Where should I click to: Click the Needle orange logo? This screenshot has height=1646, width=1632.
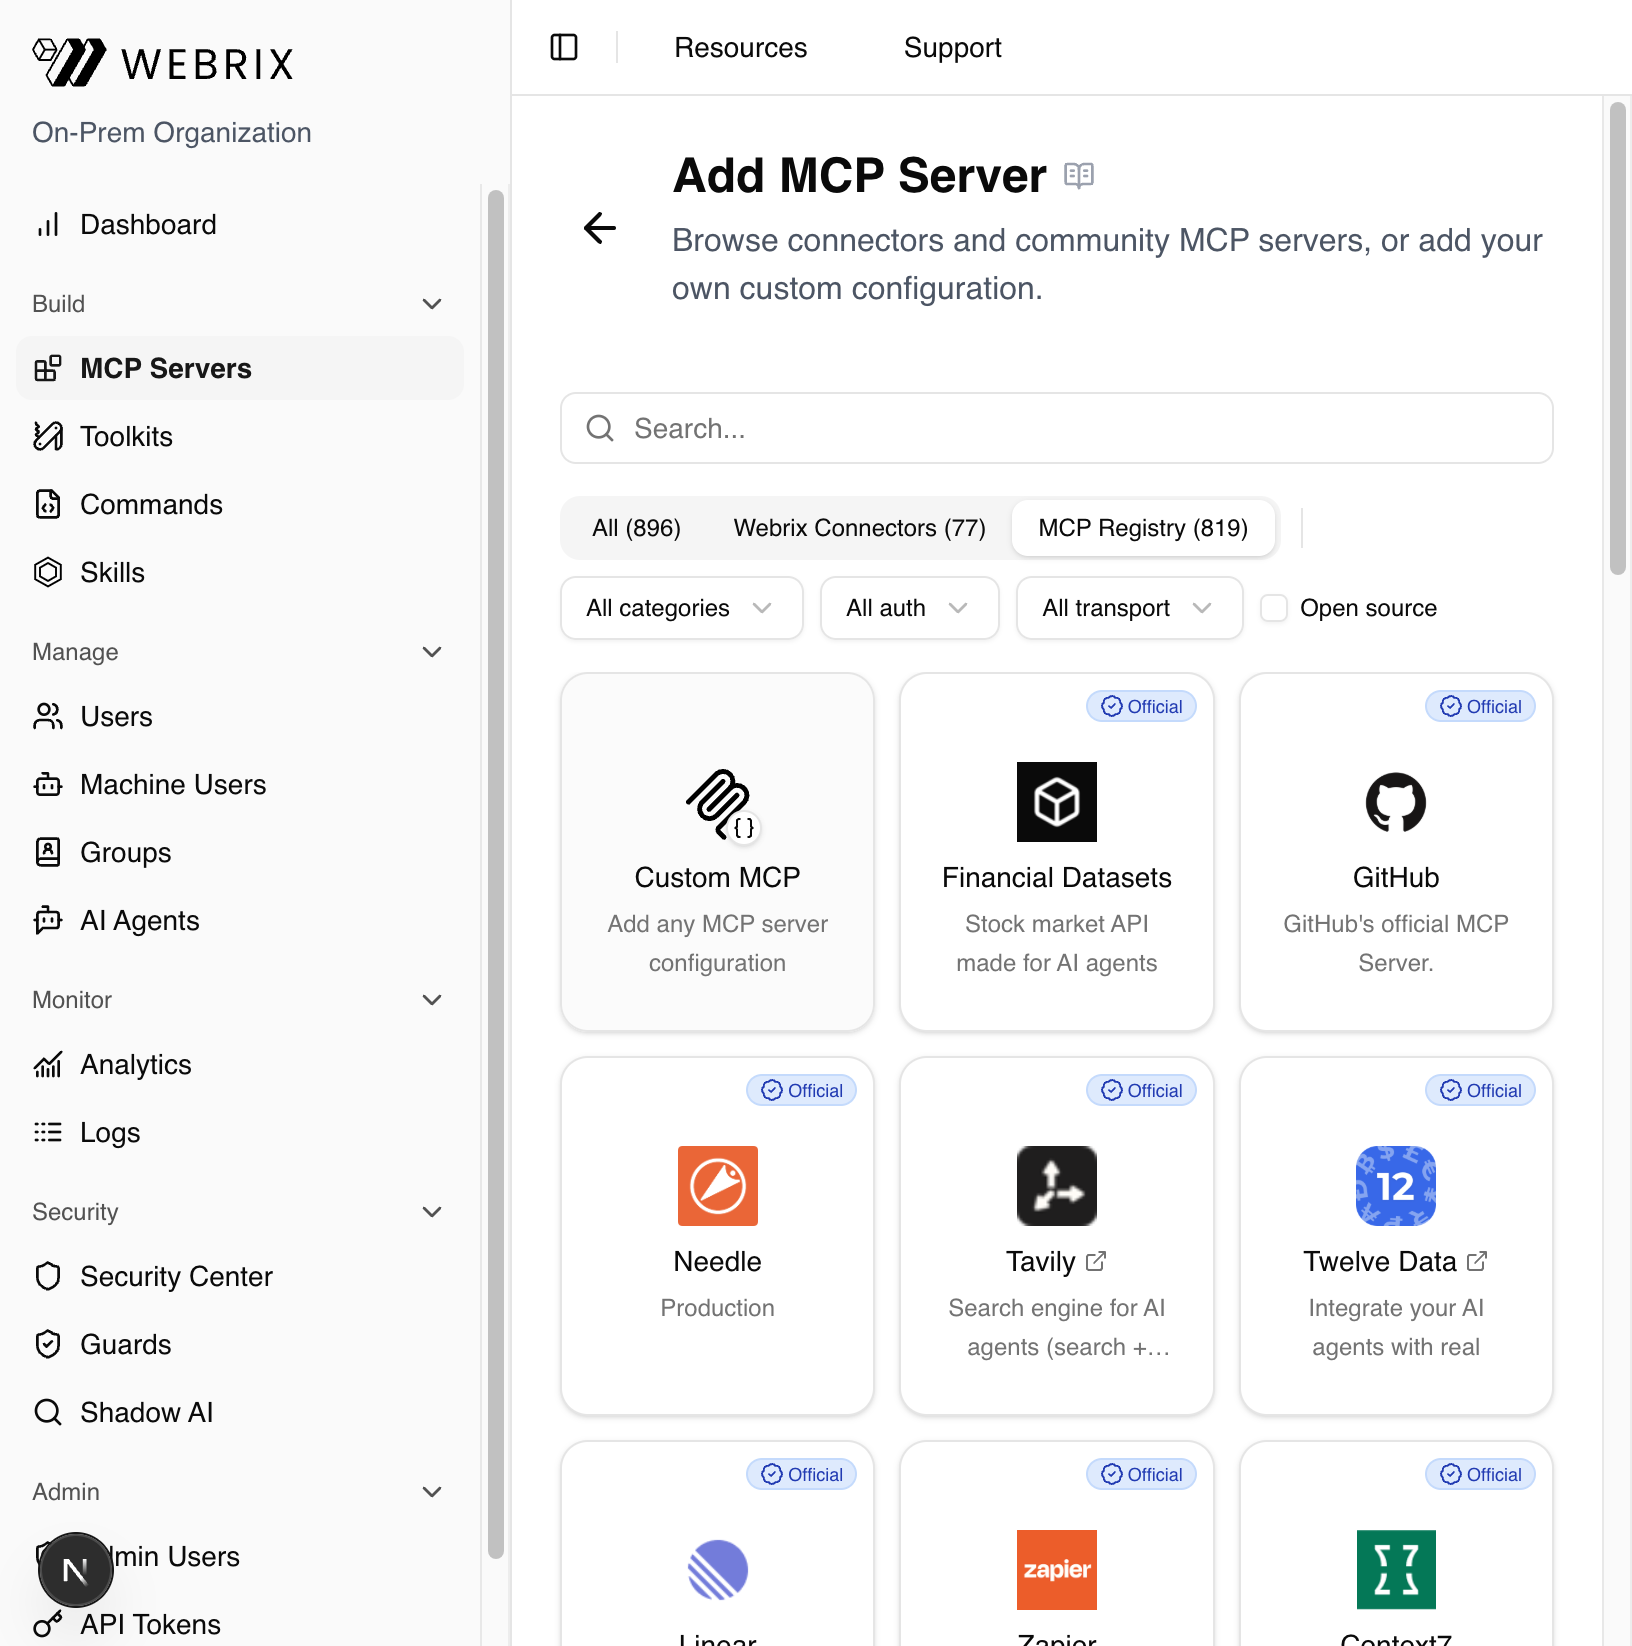pyautogui.click(x=718, y=1186)
